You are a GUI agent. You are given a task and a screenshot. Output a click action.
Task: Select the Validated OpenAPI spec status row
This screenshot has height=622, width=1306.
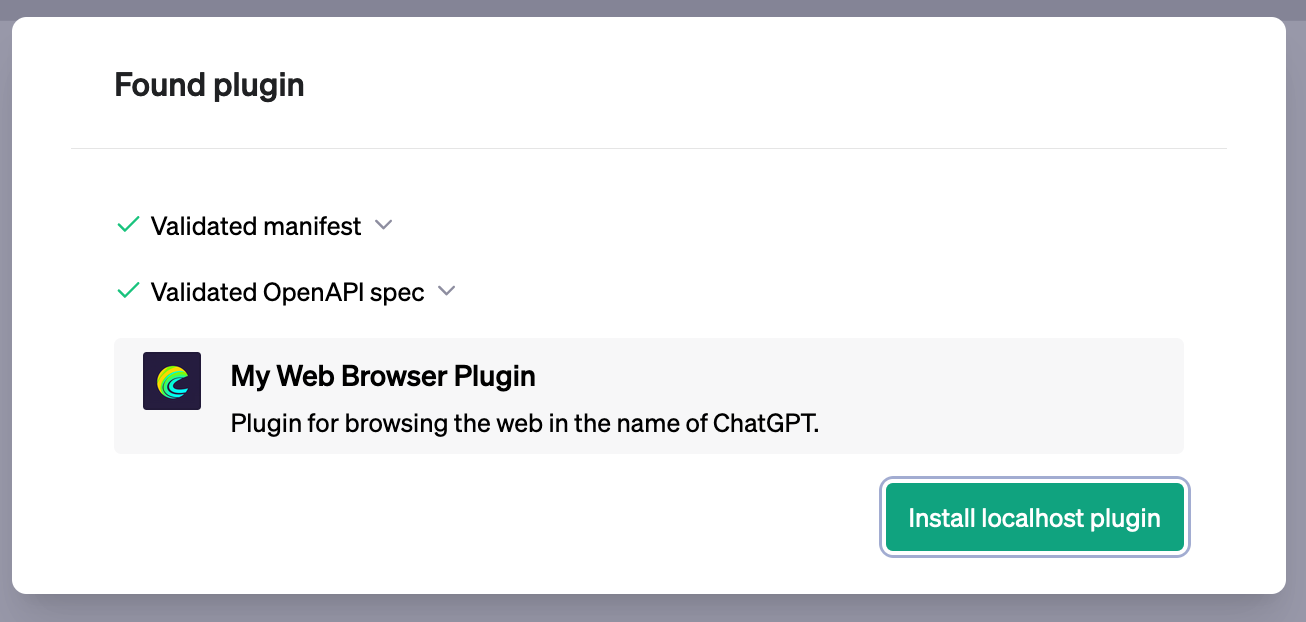point(287,291)
